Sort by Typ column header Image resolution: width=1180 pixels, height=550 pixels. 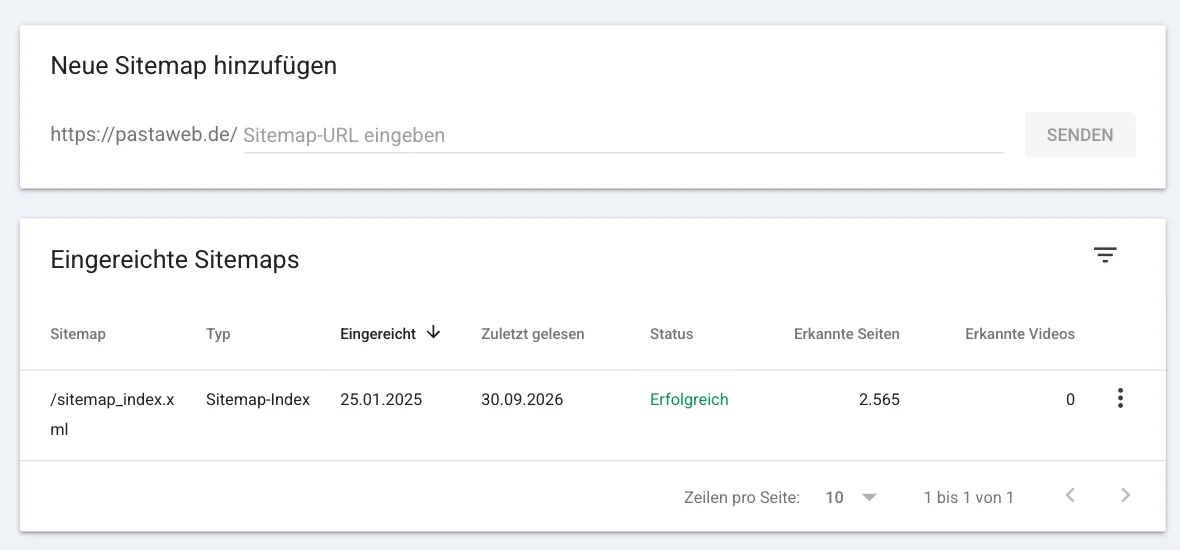click(217, 334)
